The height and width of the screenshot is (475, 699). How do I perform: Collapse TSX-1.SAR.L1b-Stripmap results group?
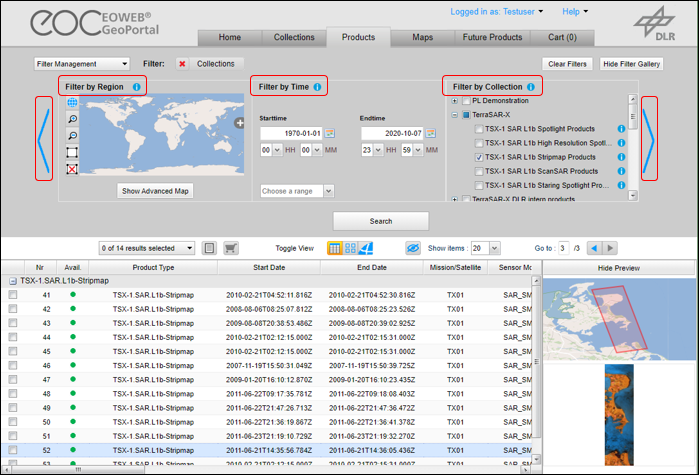[x=13, y=281]
